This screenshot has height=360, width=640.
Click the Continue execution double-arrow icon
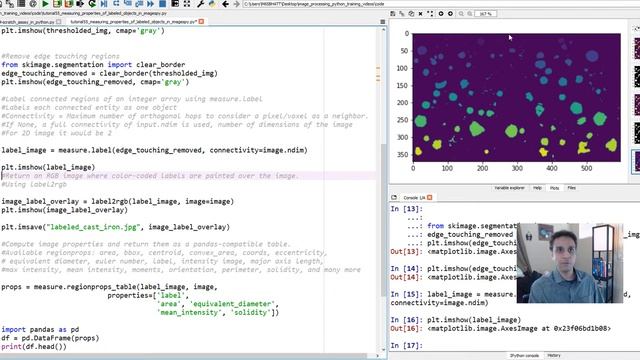pyautogui.click(x=151, y=4)
